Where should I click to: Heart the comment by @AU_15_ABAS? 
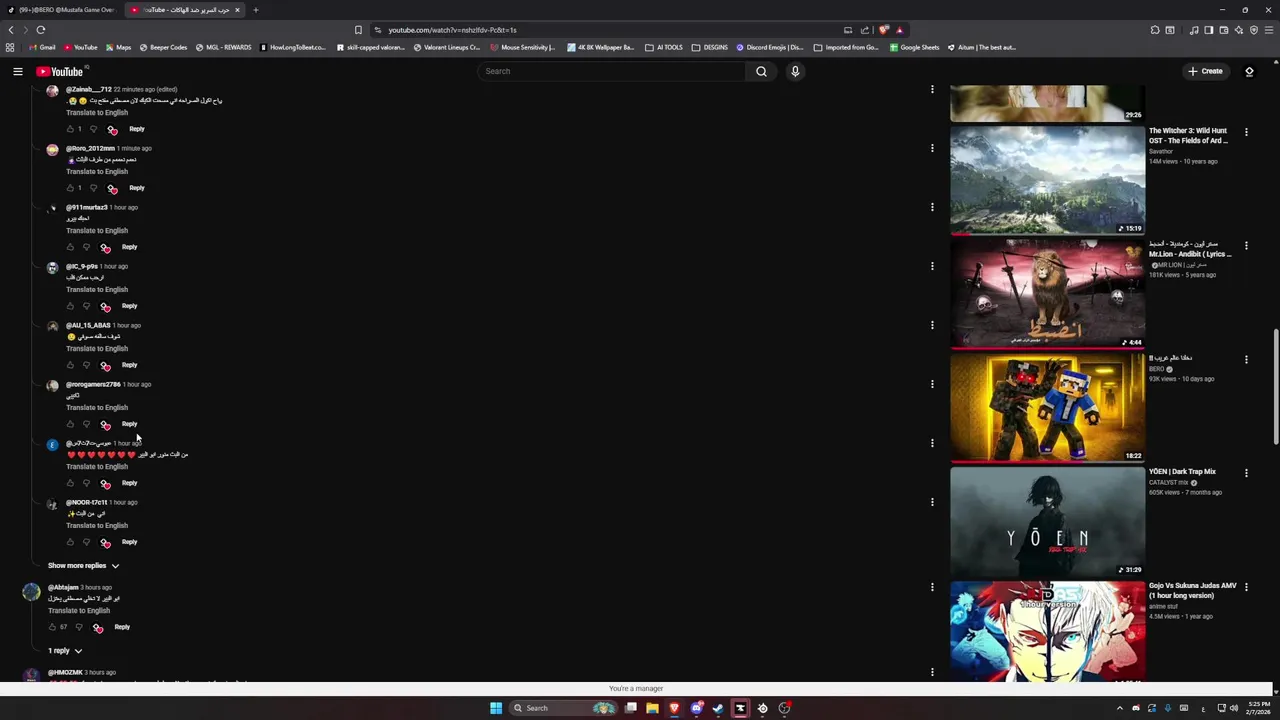tap(105, 366)
